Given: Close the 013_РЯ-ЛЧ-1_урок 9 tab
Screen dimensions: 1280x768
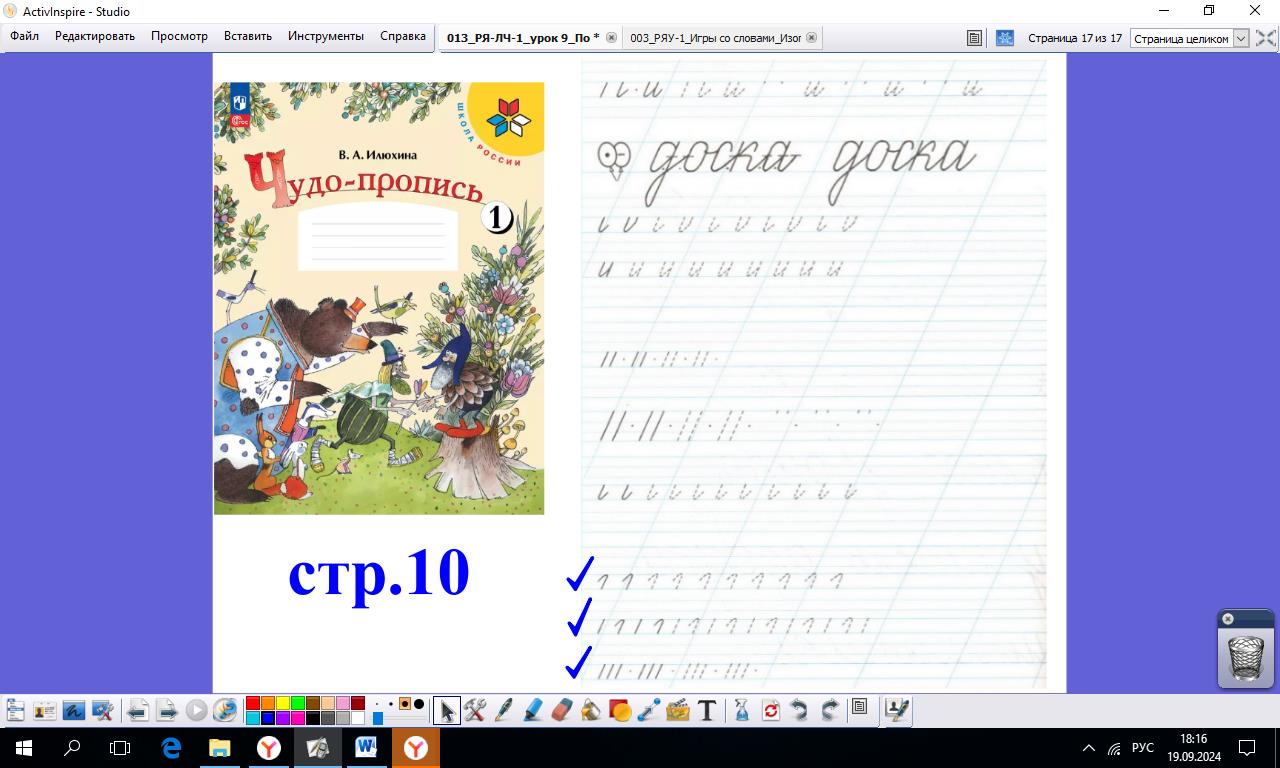Looking at the screenshot, I should coord(612,38).
